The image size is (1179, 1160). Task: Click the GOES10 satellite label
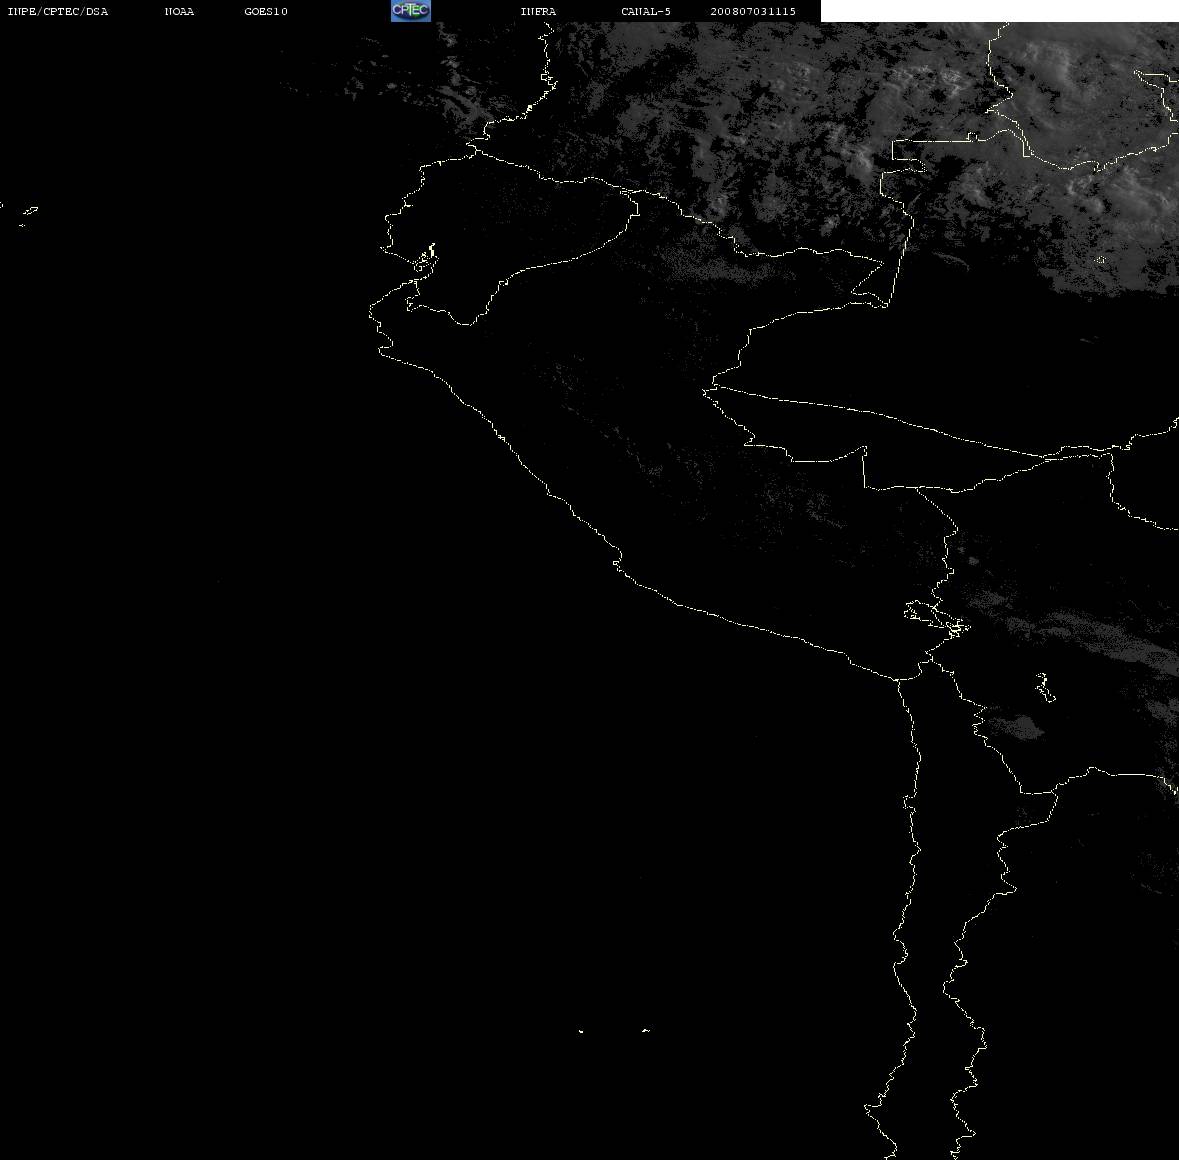tap(266, 11)
